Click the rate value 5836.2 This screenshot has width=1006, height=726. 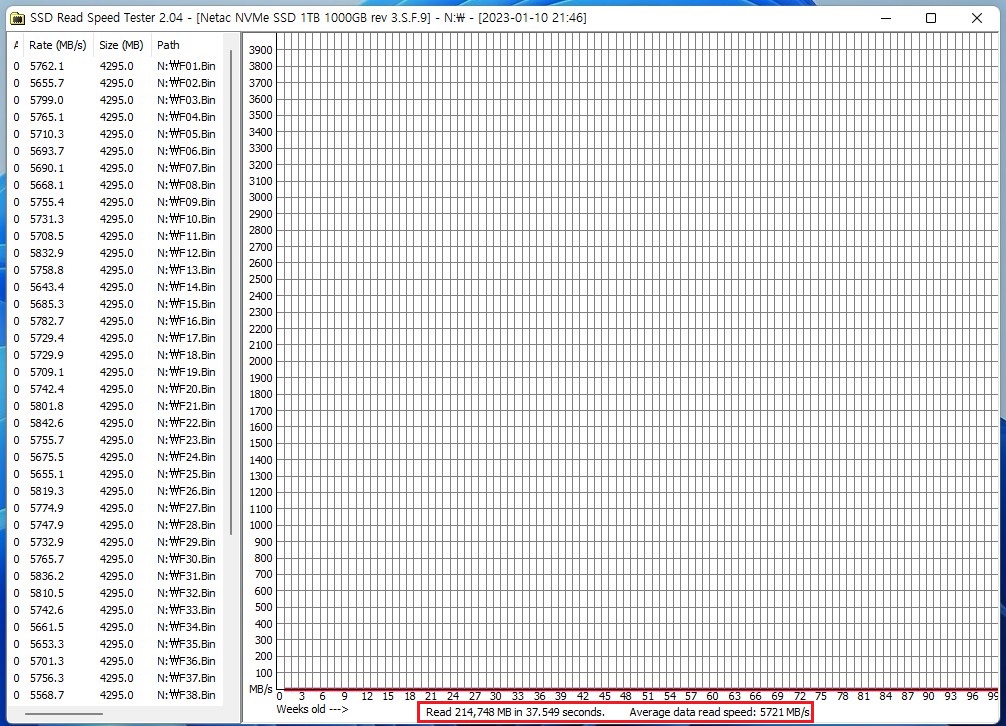[x=47, y=576]
